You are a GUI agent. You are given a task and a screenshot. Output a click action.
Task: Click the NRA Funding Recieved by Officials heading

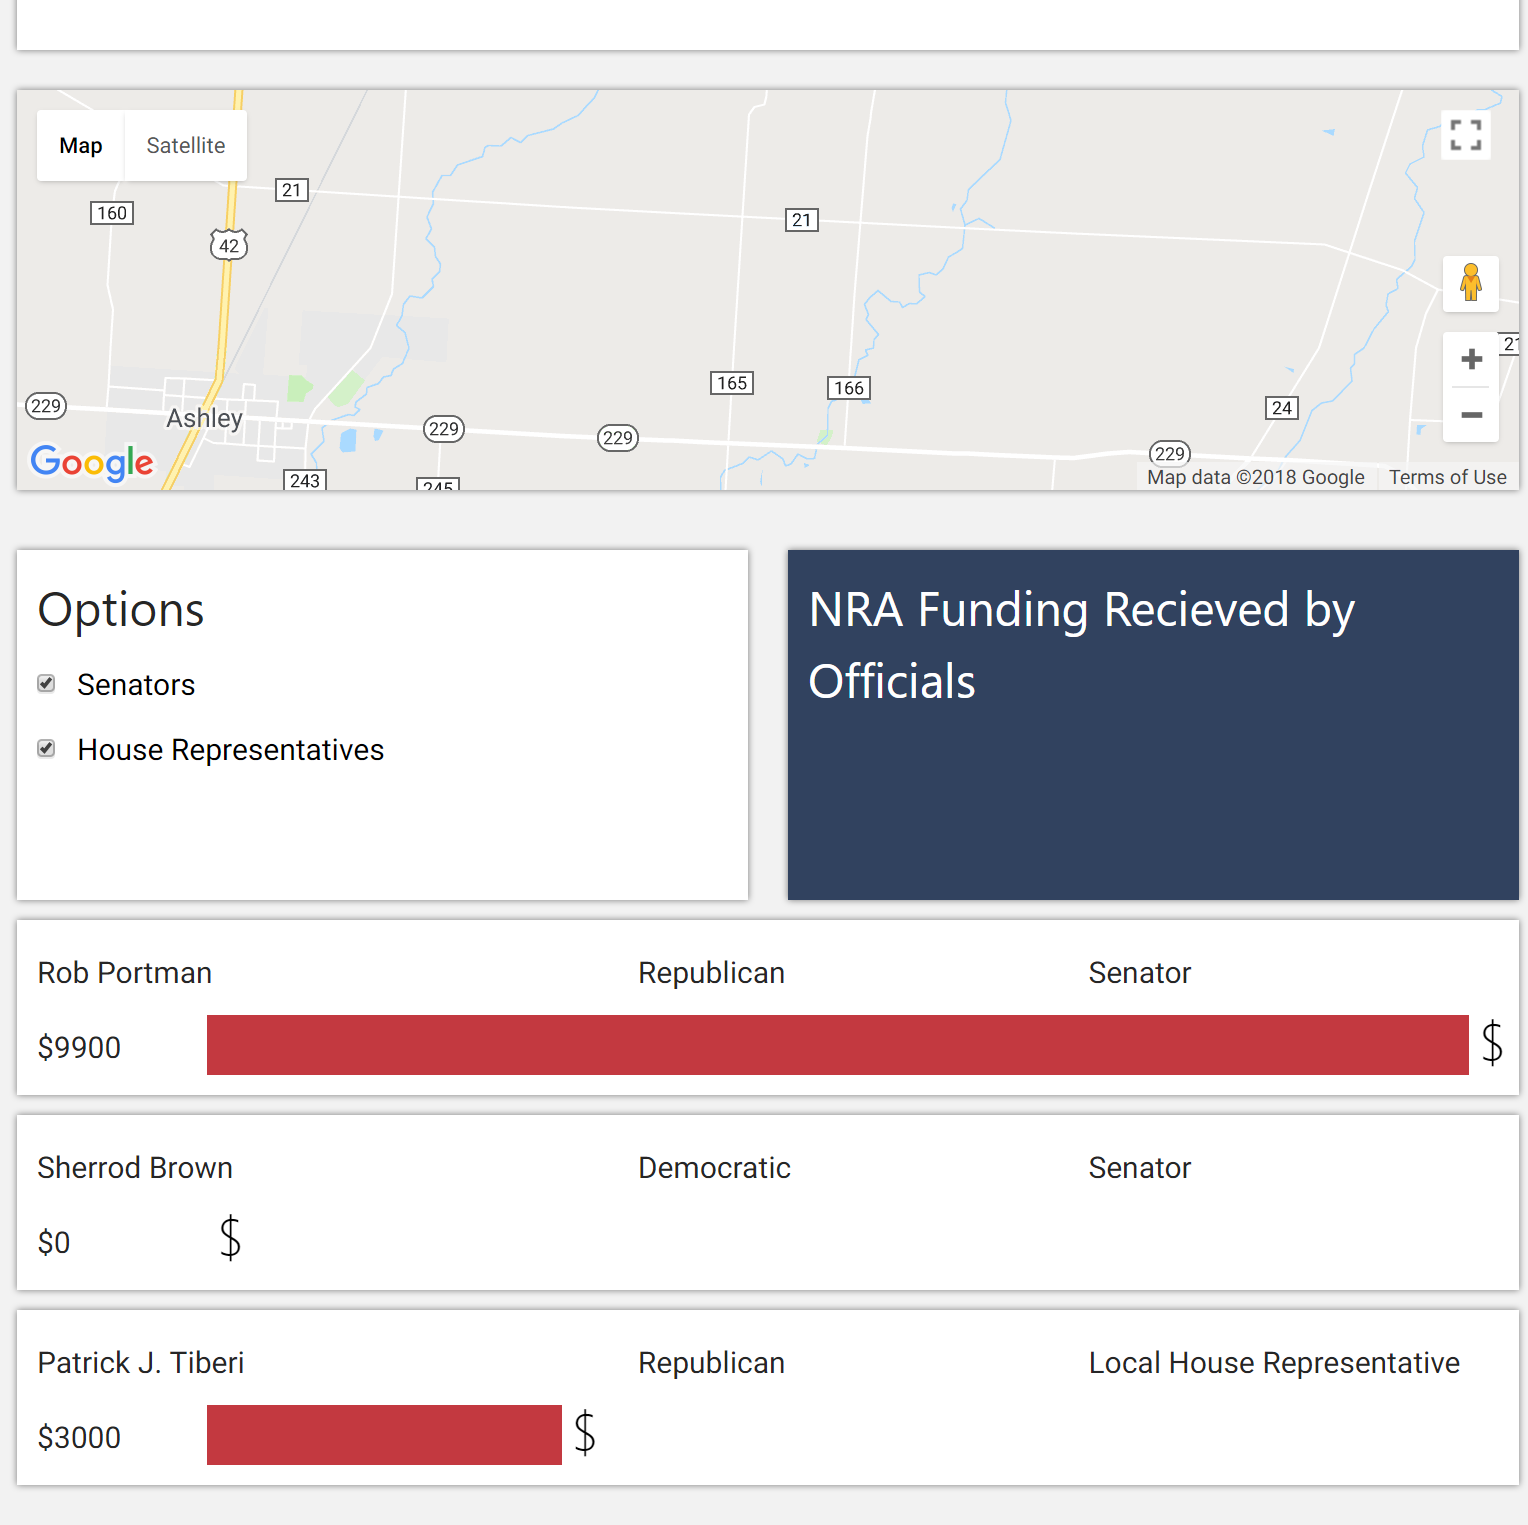(1081, 645)
